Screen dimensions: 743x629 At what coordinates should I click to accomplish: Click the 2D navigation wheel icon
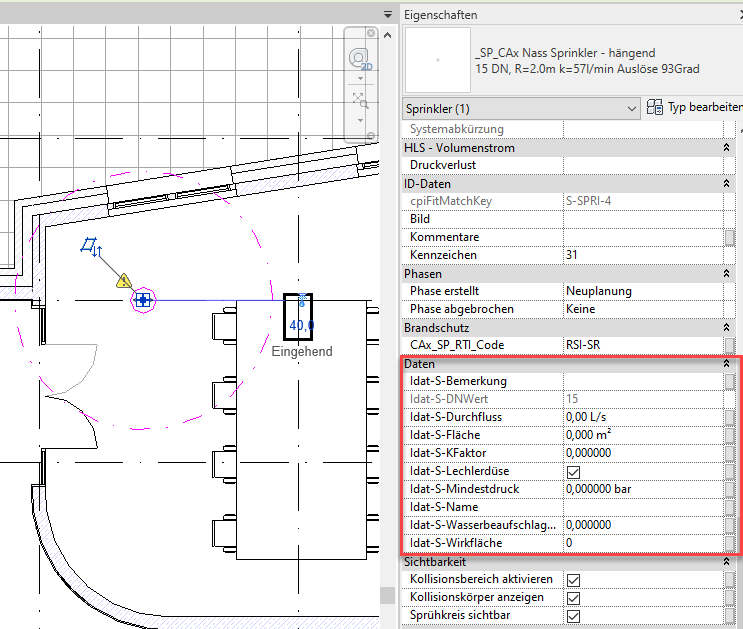(359, 60)
